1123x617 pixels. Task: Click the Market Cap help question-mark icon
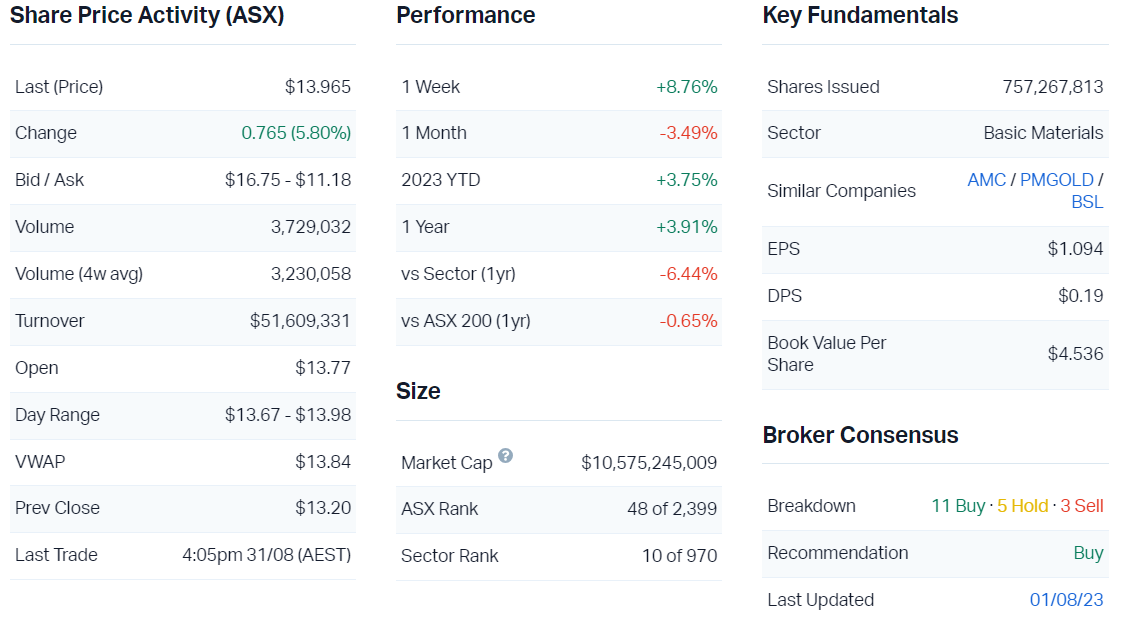point(506,456)
